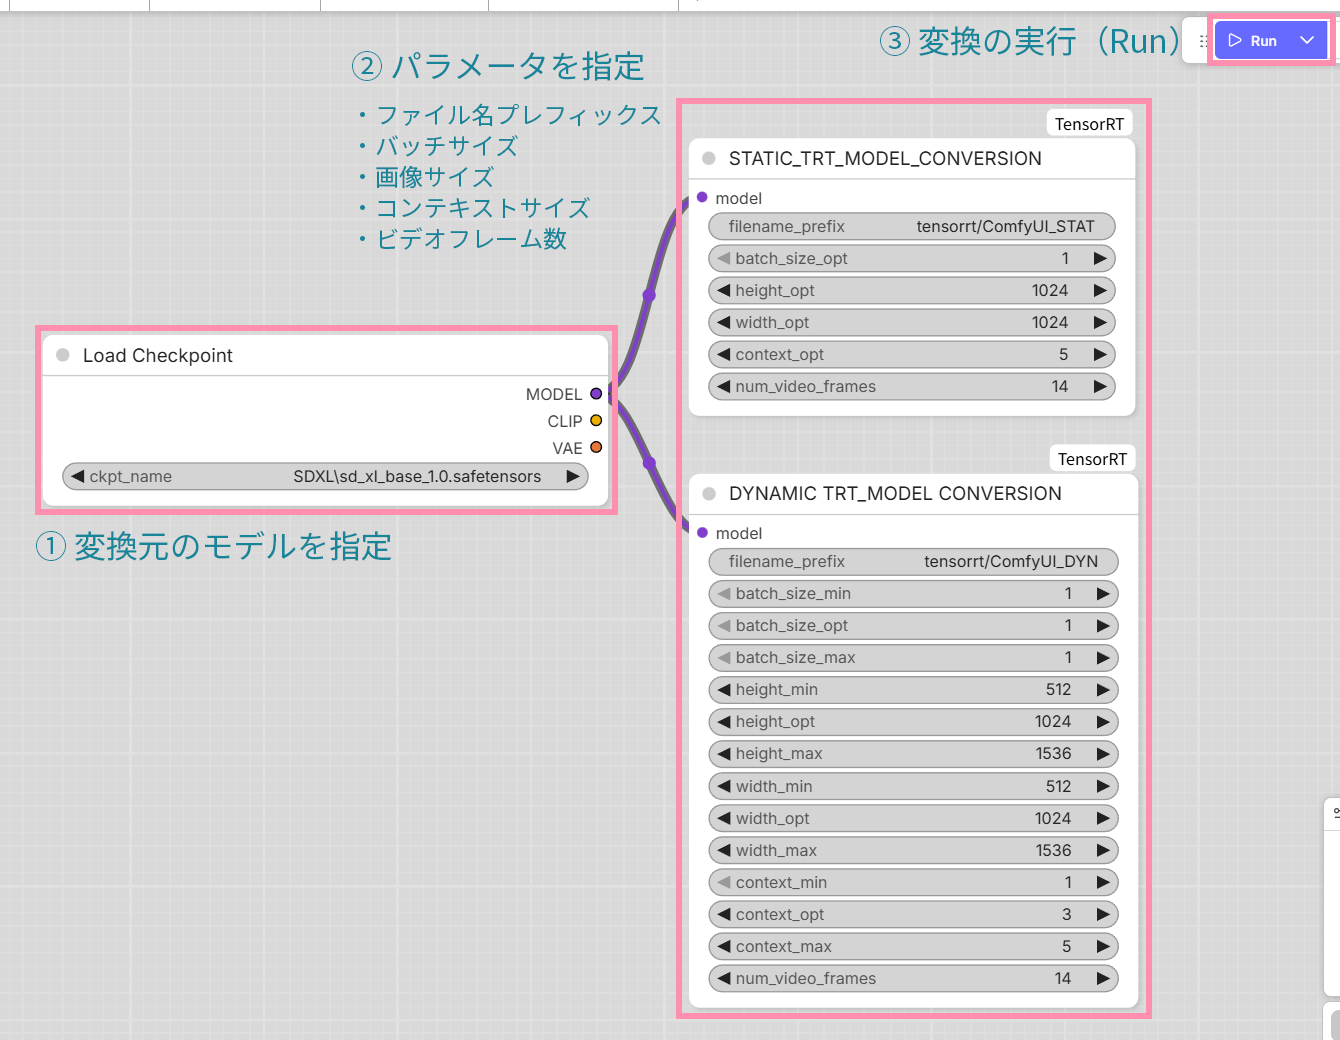Click the CLIP output port
This screenshot has height=1040, width=1340.
pyautogui.click(x=596, y=421)
